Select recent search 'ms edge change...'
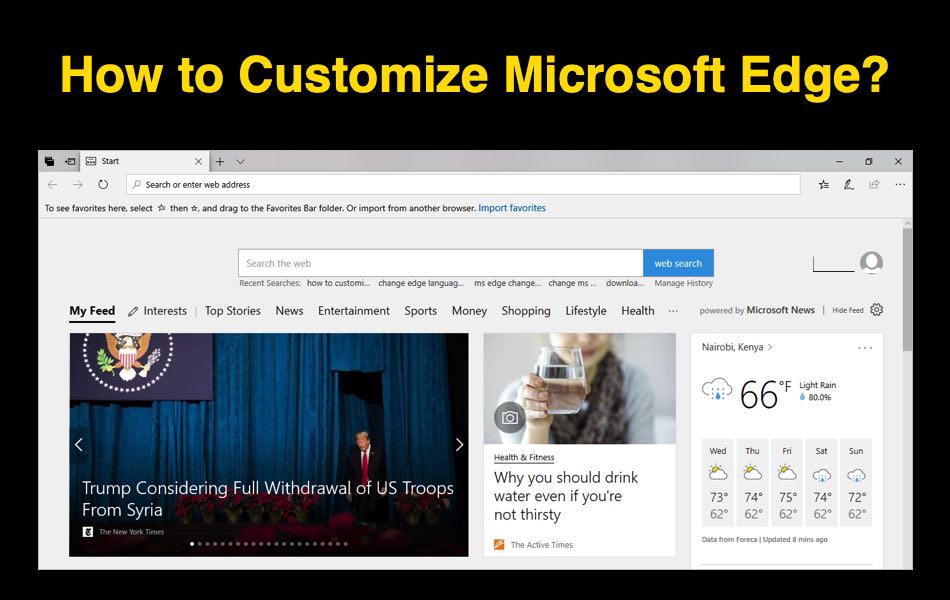 tap(507, 283)
